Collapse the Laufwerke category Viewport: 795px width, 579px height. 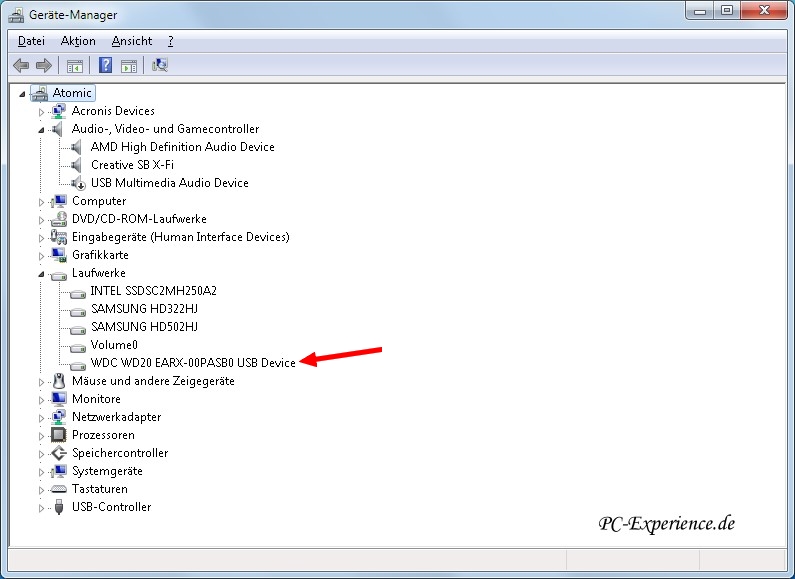click(x=42, y=273)
